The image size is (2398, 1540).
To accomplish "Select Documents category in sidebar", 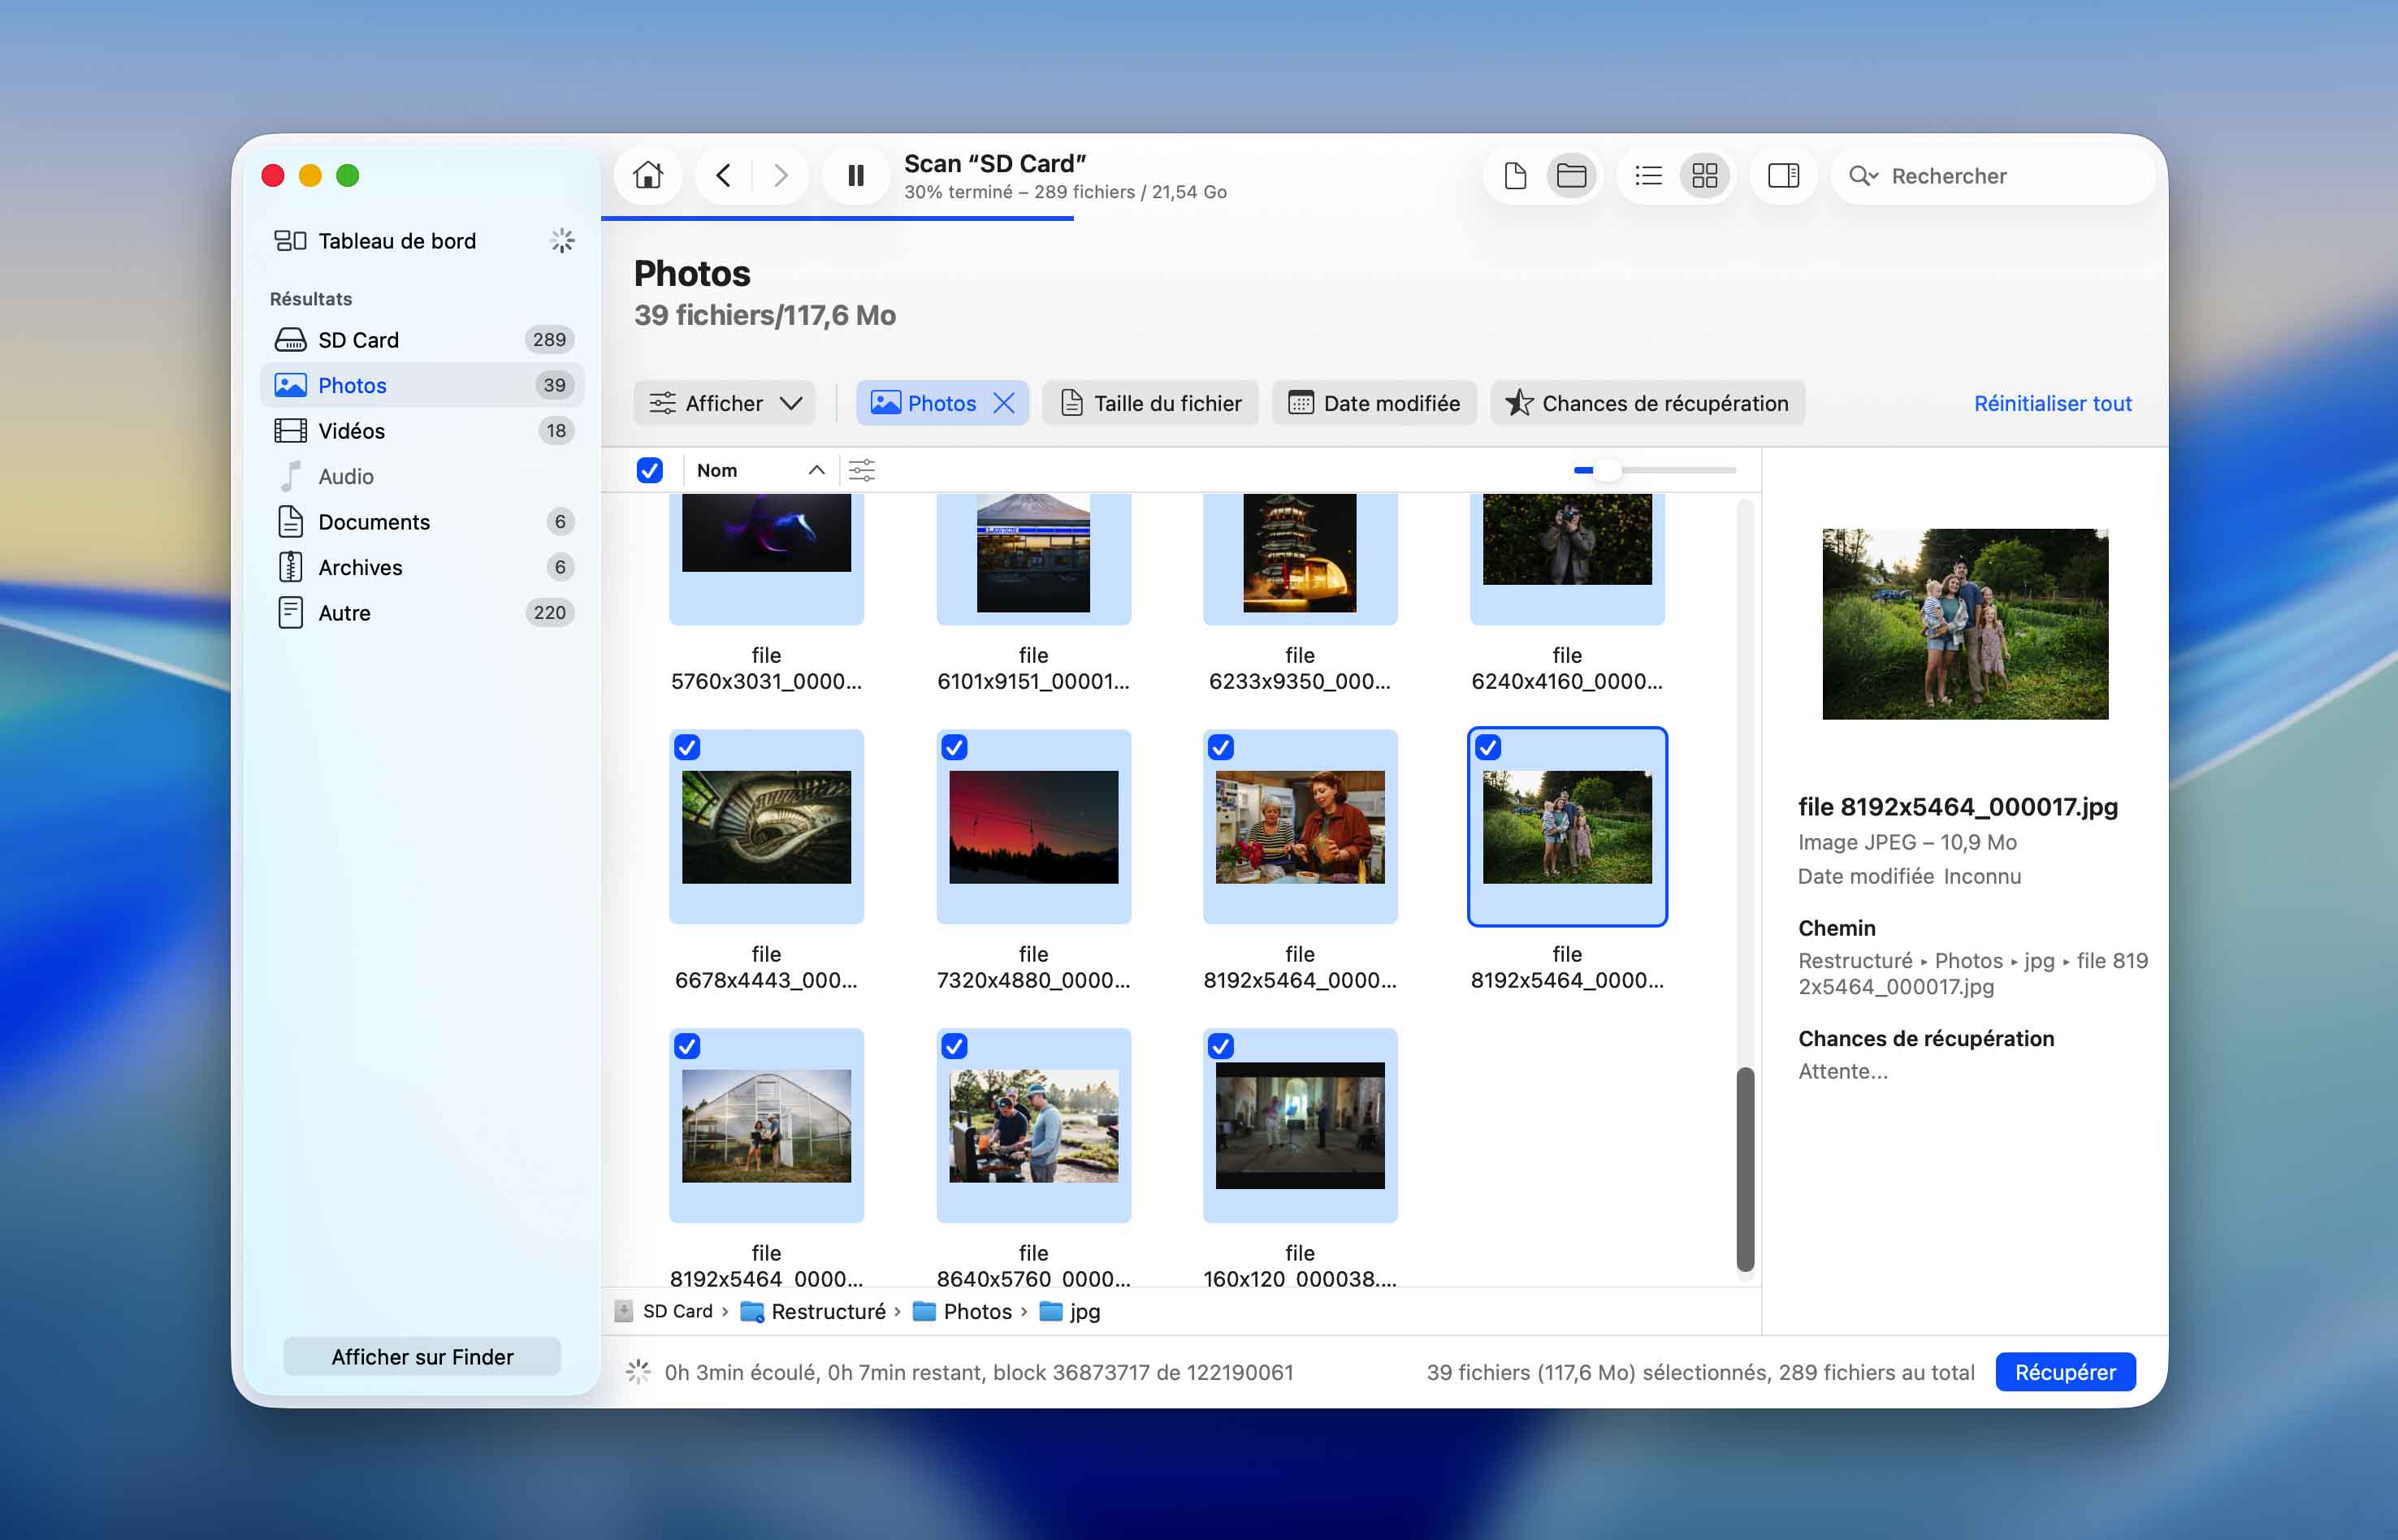I will (422, 522).
